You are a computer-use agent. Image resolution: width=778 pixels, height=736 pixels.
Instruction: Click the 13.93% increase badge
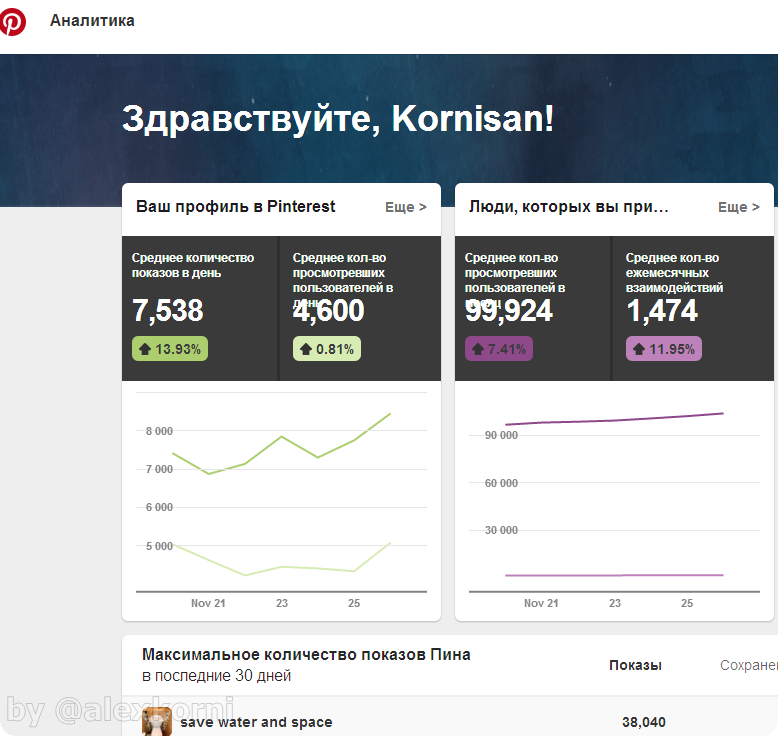pyautogui.click(x=170, y=349)
